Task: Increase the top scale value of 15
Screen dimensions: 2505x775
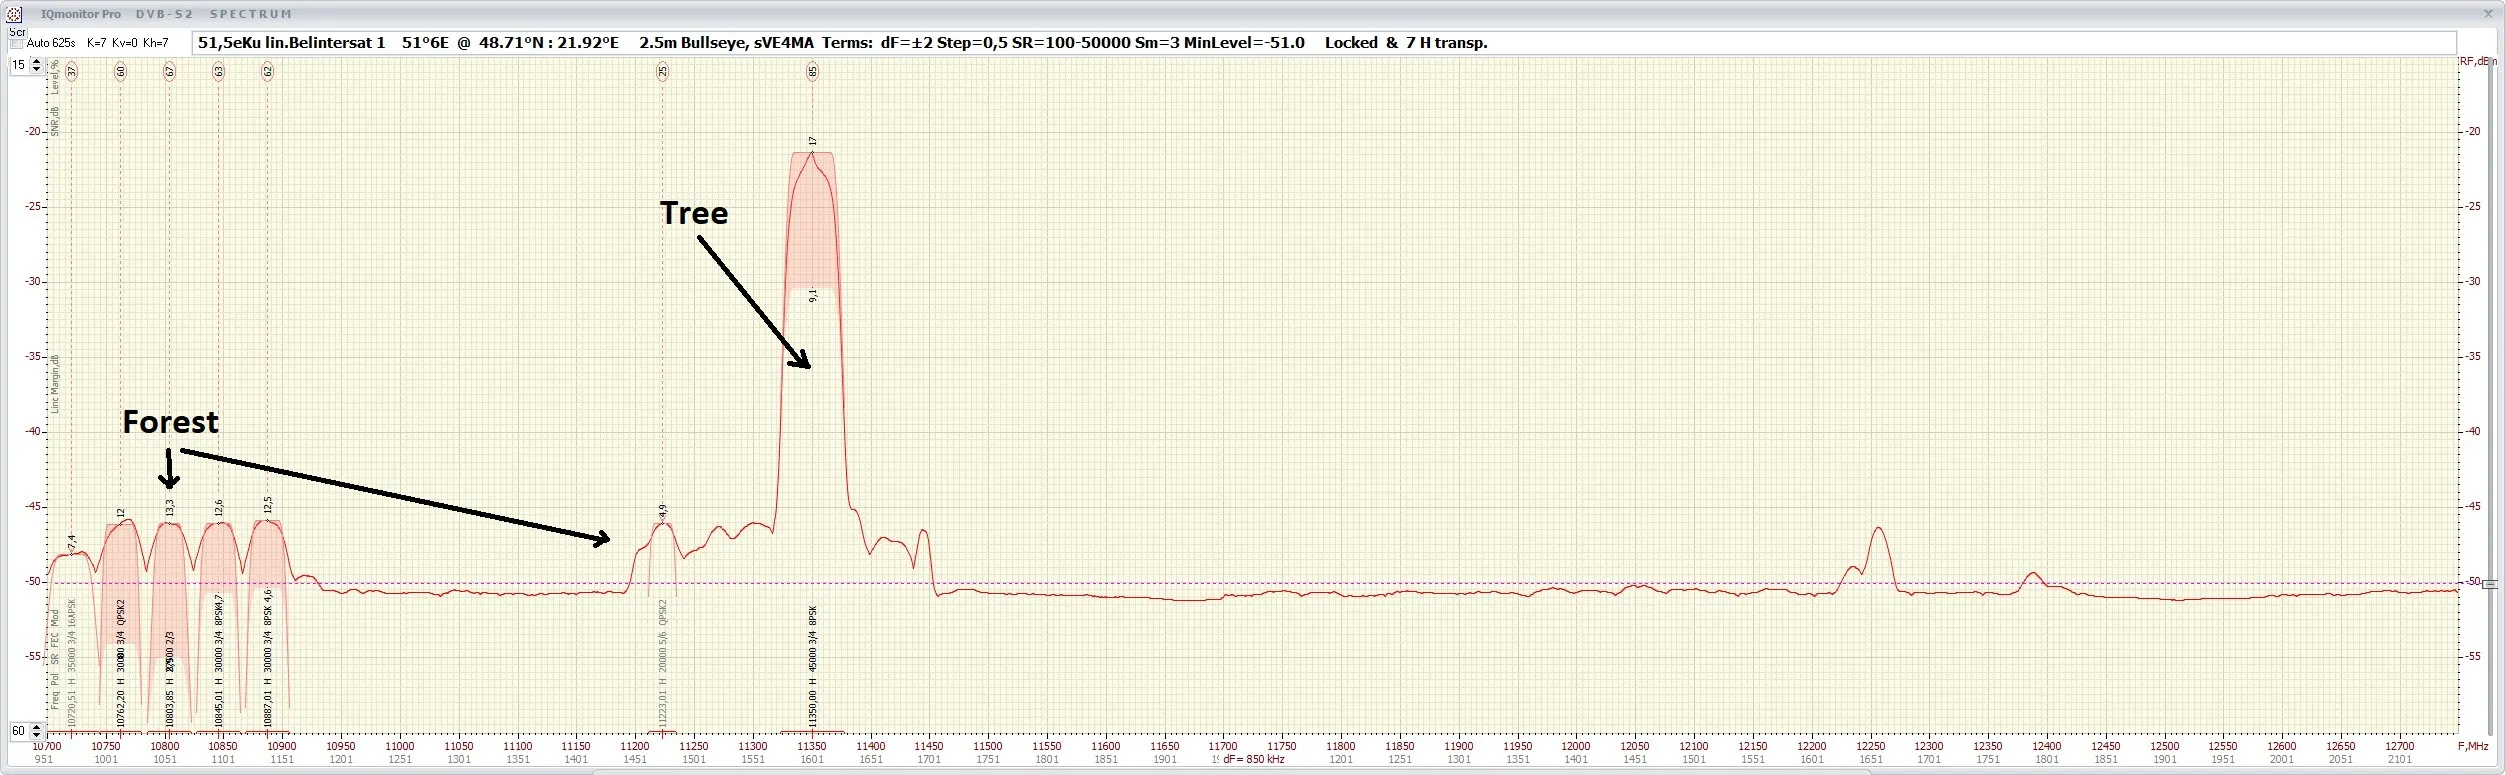Action: [37, 61]
